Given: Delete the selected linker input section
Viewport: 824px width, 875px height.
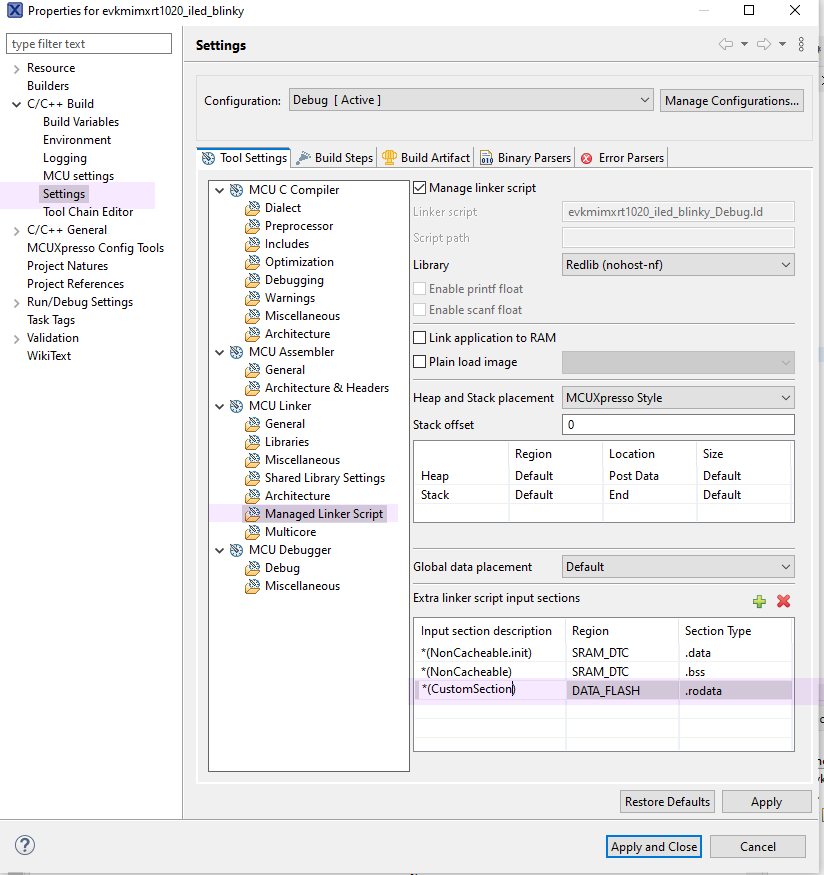Looking at the screenshot, I should (x=783, y=601).
